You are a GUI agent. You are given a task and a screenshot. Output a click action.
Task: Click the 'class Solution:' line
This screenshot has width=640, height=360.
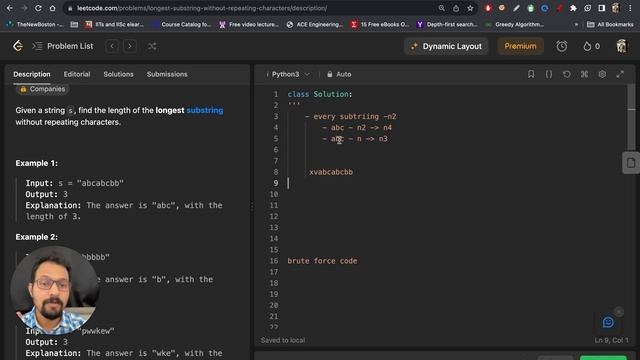[x=320, y=94]
